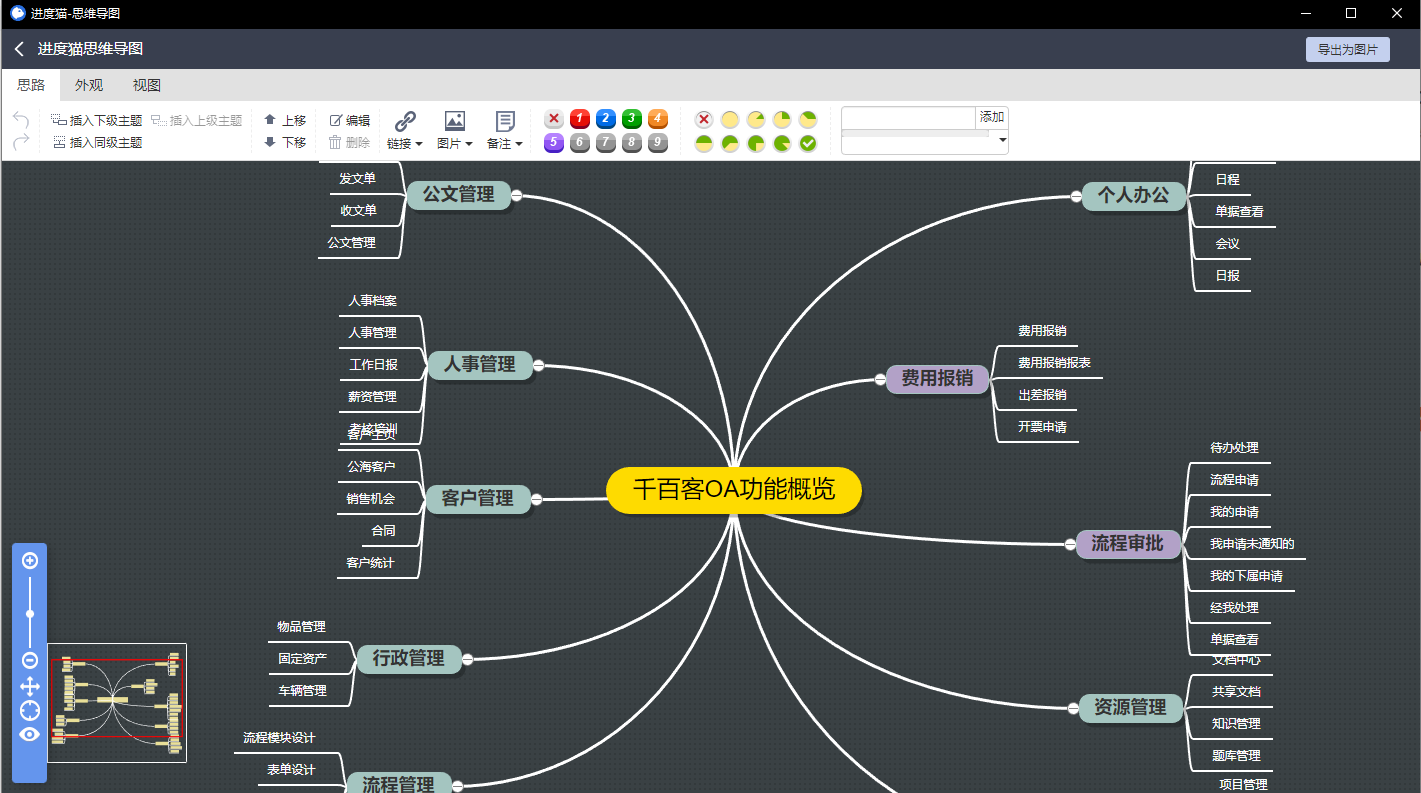Select the 销售机会 leaf node
This screenshot has height=793, width=1421.
click(x=371, y=499)
